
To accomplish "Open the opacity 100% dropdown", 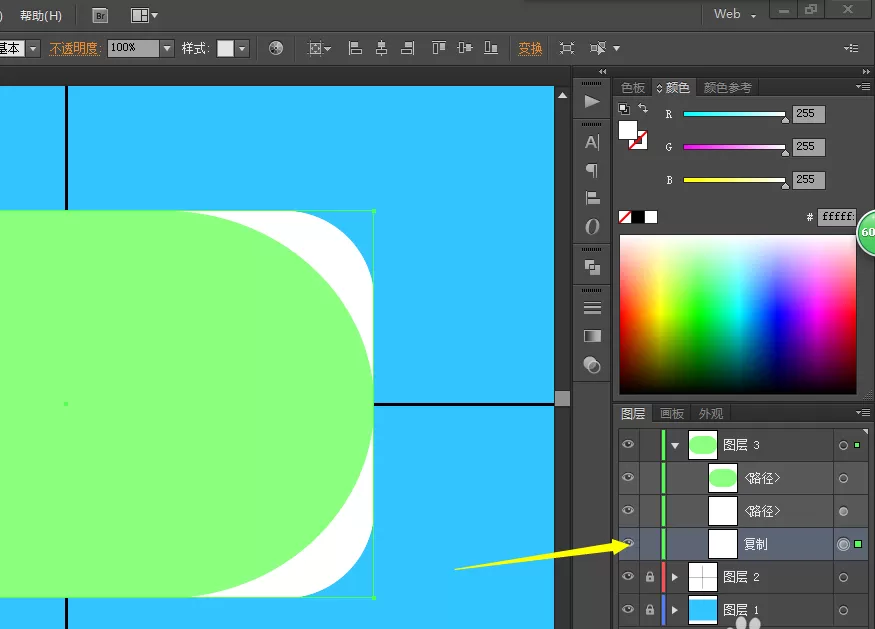I will pyautogui.click(x=167, y=49).
